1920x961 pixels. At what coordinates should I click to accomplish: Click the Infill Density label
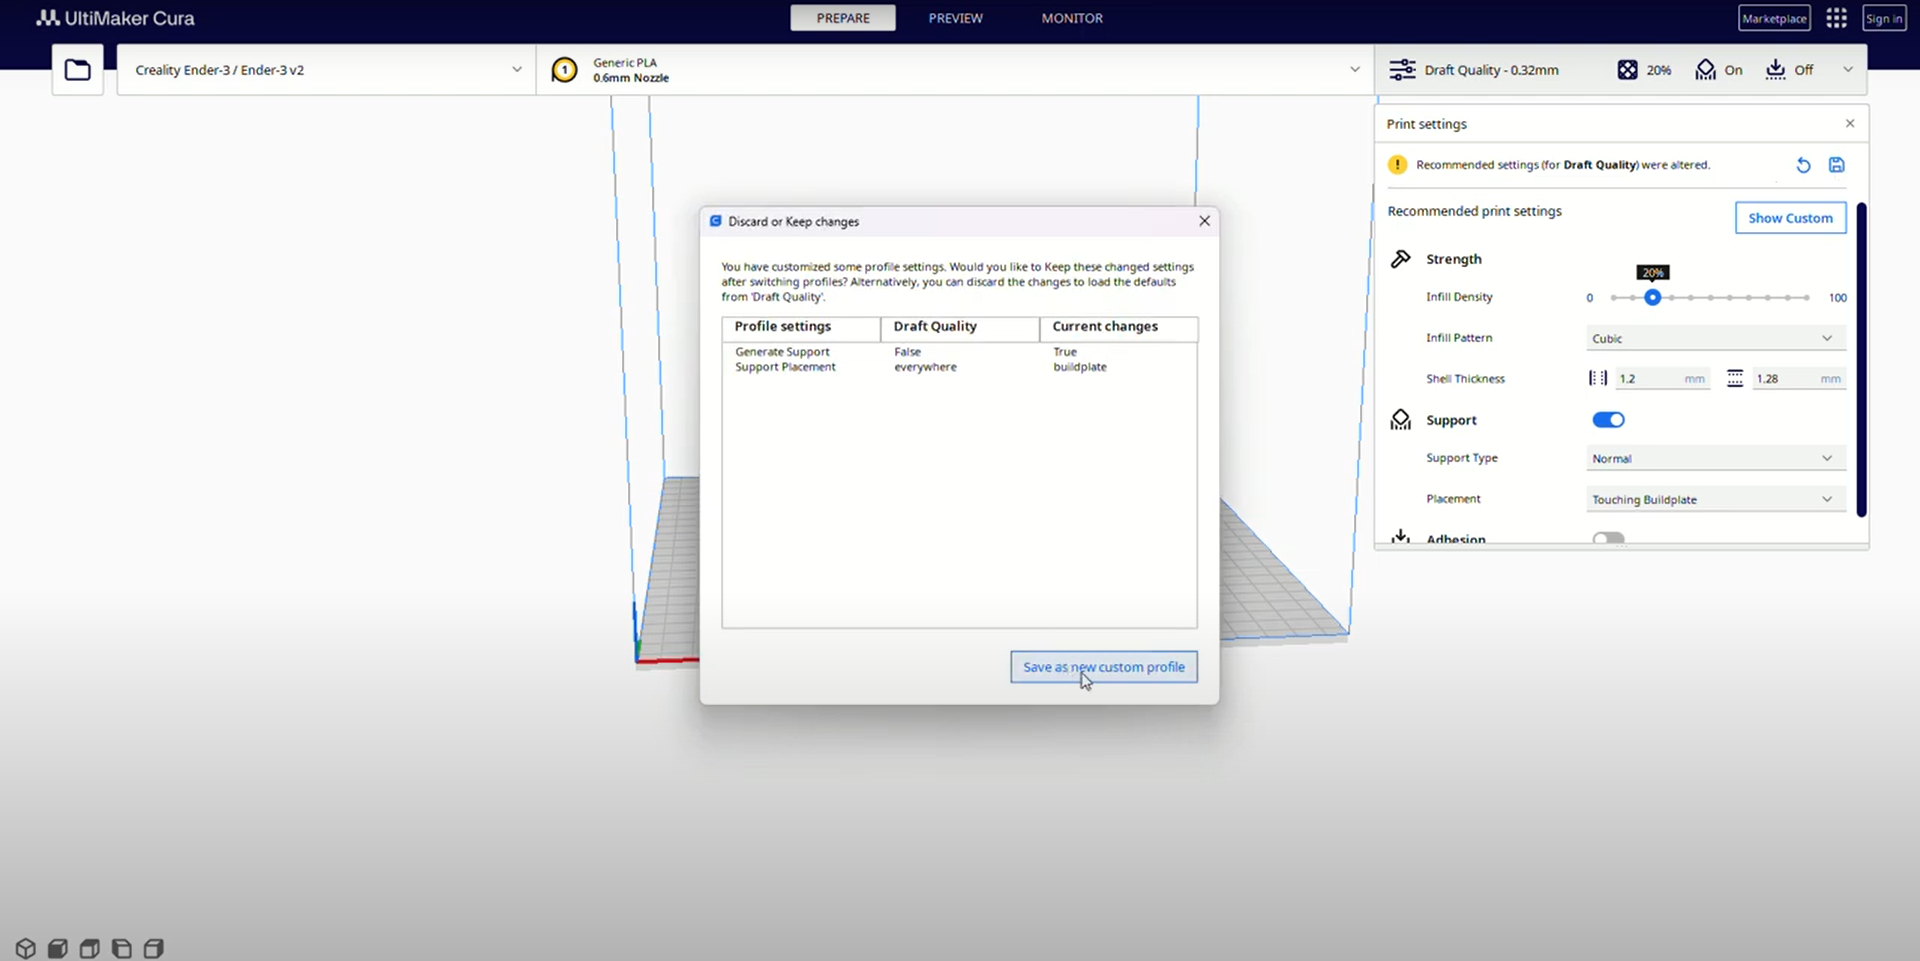[1459, 297]
